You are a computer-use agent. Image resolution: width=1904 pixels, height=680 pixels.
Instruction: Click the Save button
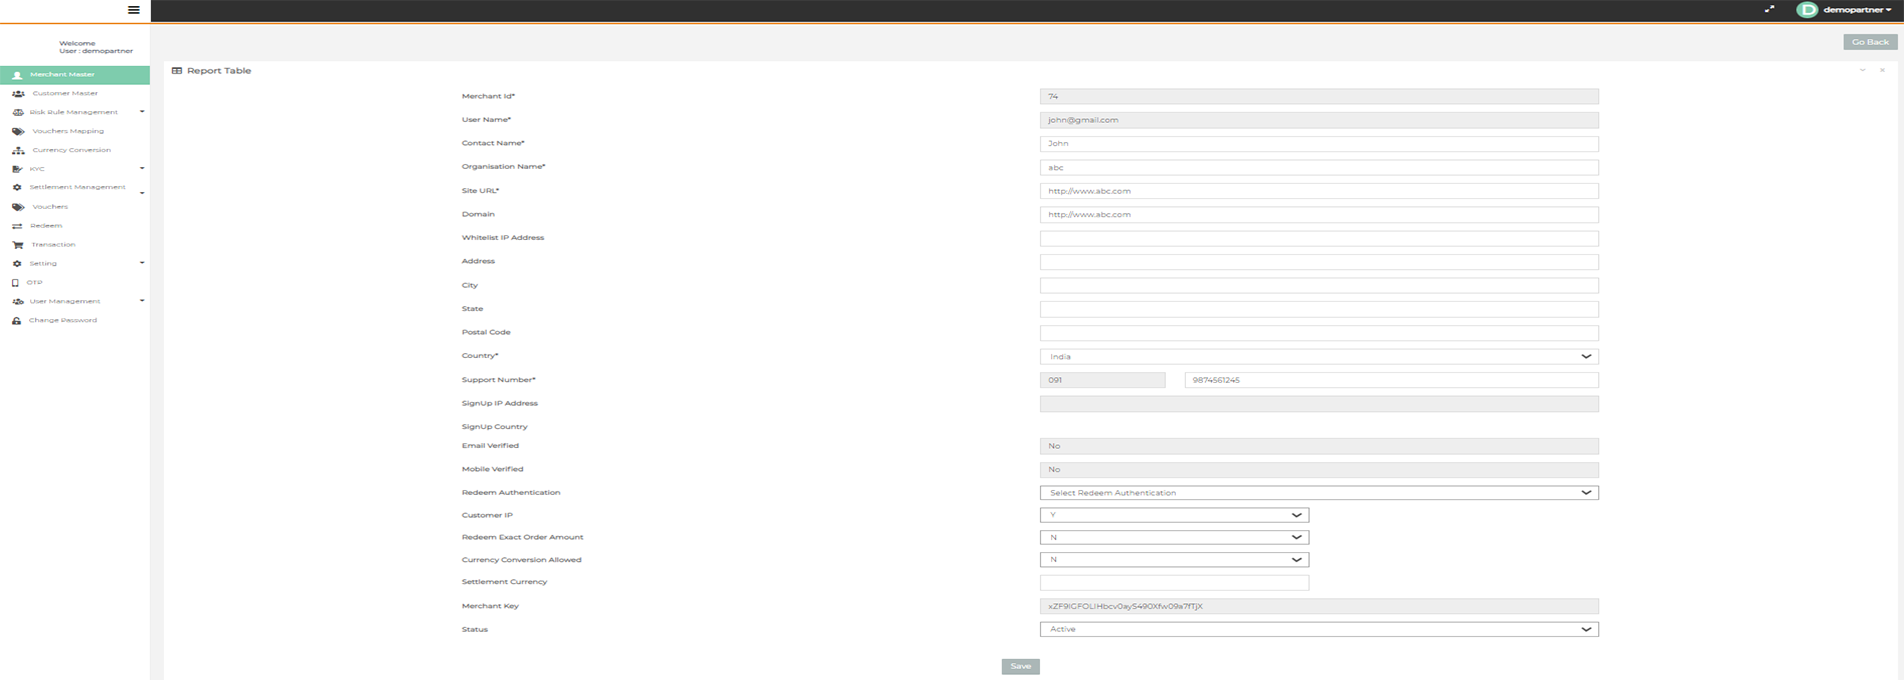pyautogui.click(x=1020, y=666)
